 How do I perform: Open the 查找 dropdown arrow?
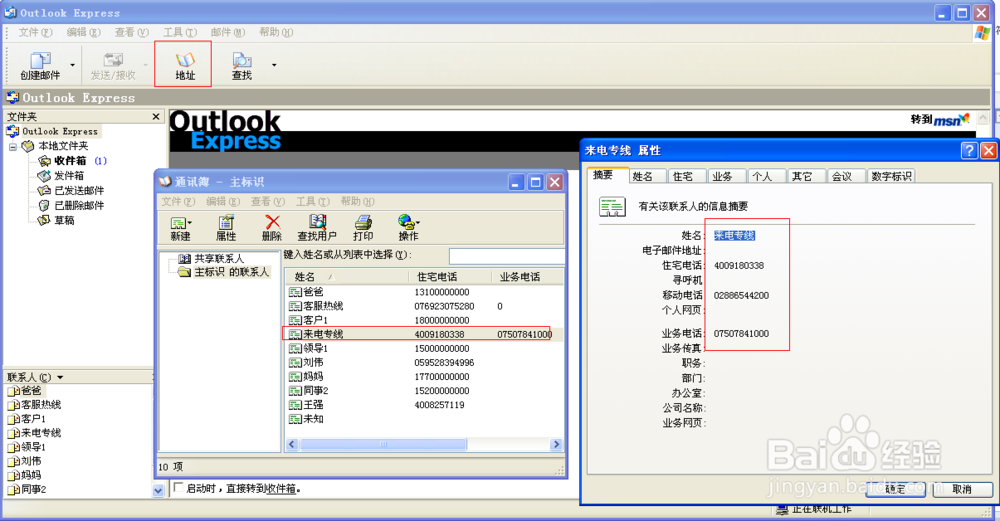pos(274,65)
